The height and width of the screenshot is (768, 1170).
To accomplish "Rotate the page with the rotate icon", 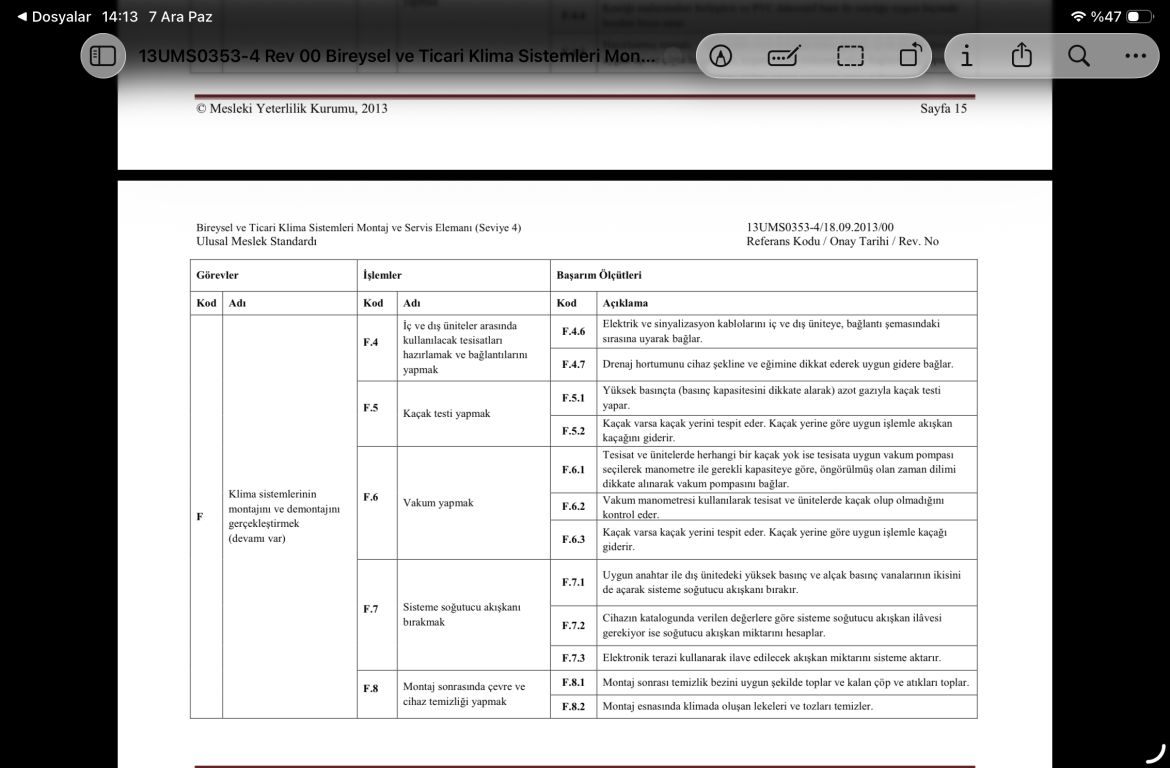I will click(909, 56).
